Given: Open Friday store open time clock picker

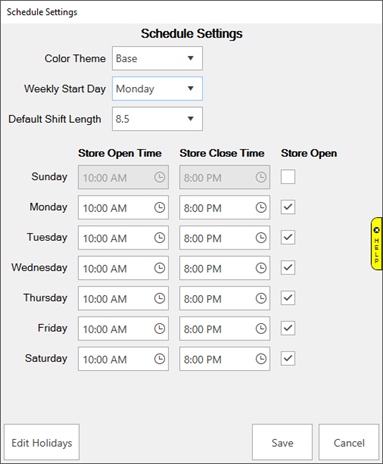Looking at the screenshot, I should click(x=160, y=329).
